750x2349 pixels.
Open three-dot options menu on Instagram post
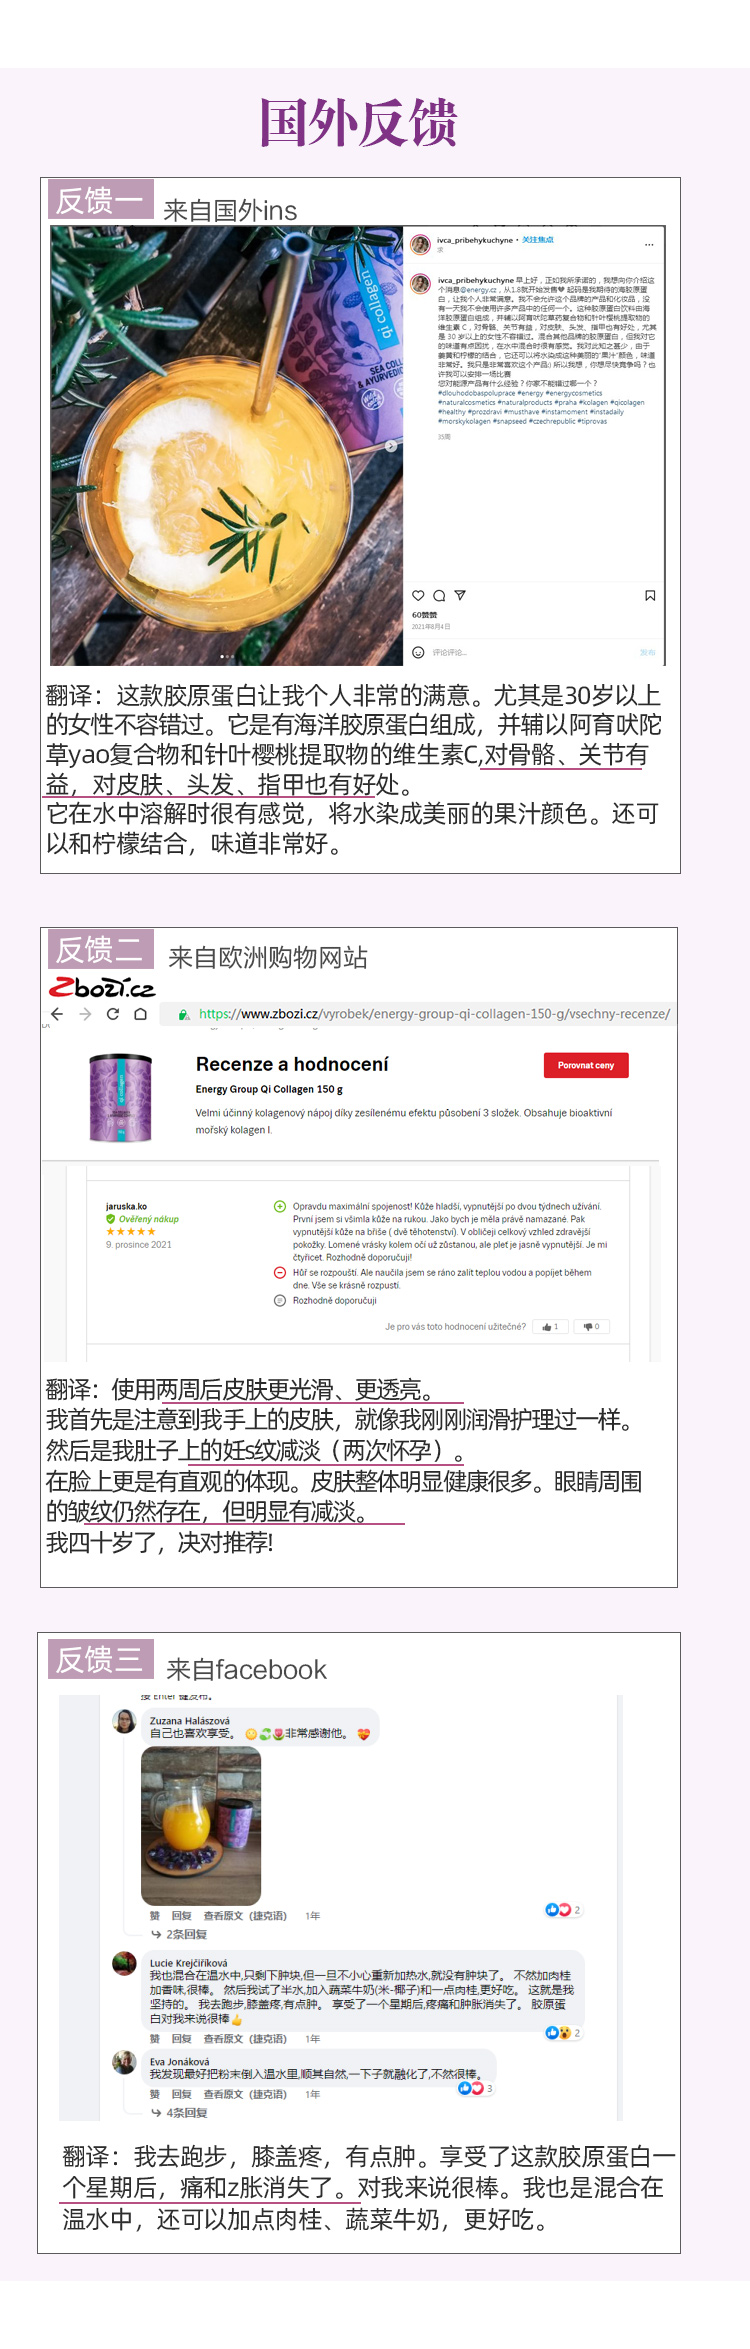649,244
